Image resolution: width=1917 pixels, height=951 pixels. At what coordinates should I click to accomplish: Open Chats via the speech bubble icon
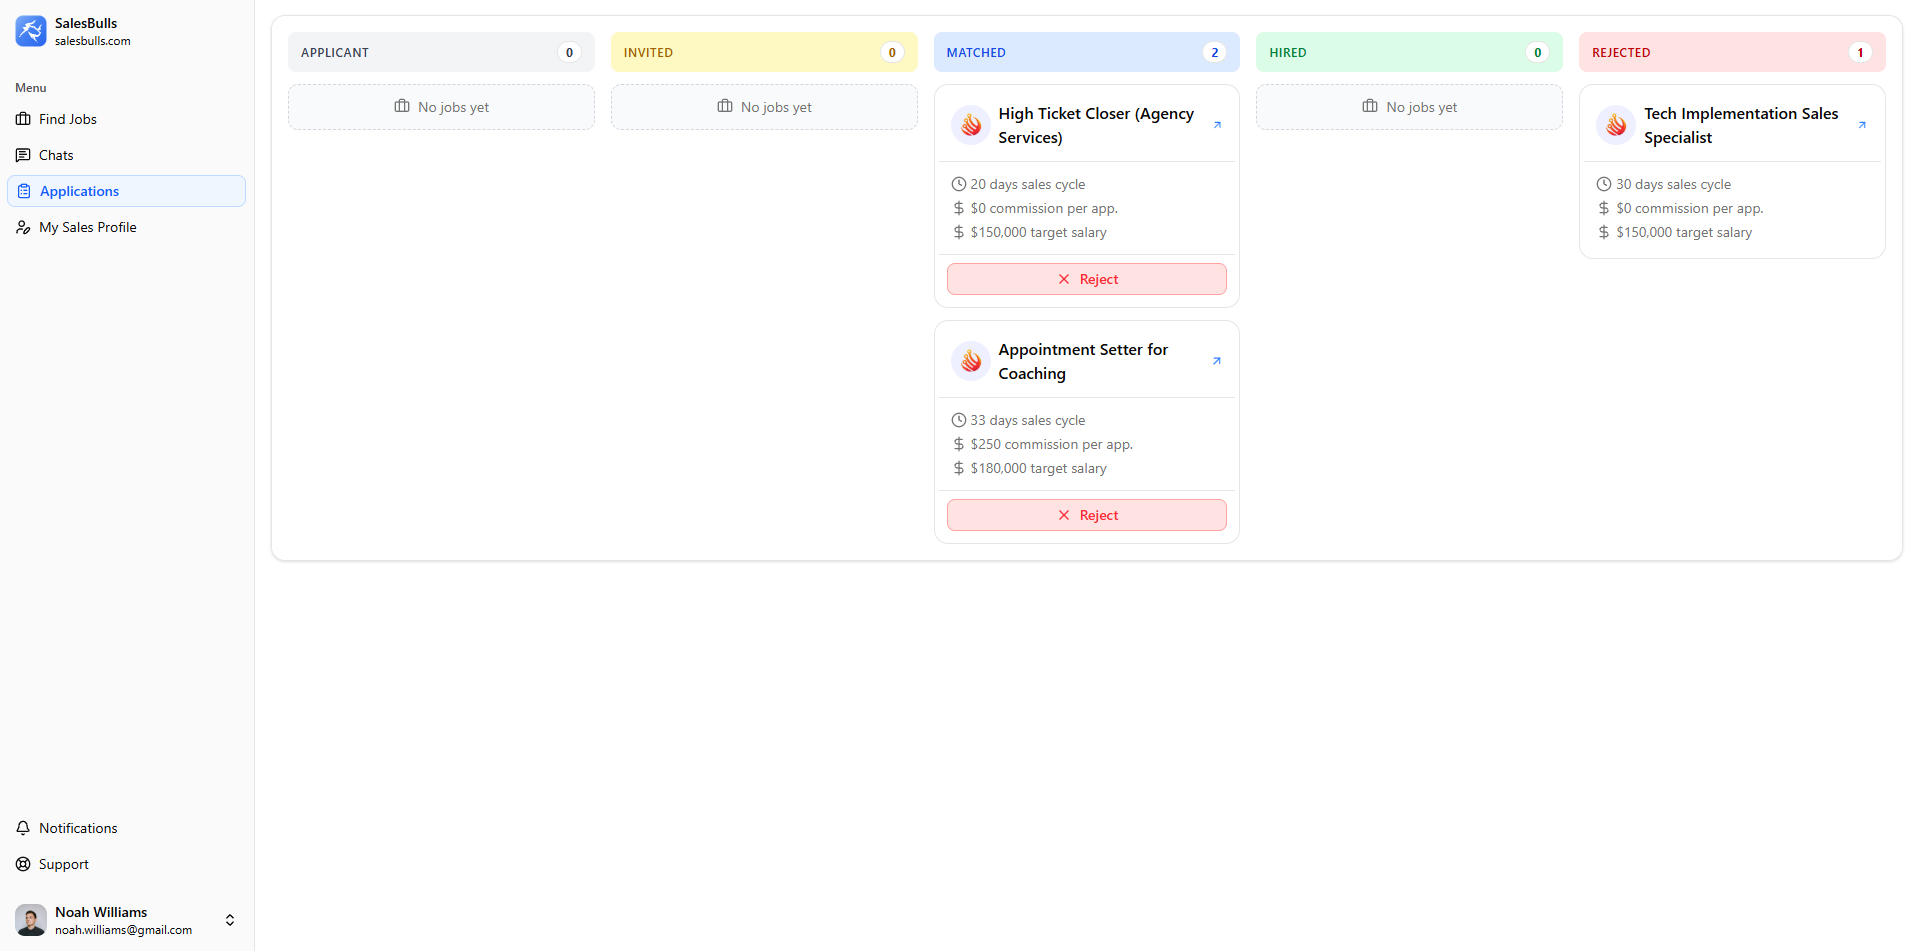point(23,155)
